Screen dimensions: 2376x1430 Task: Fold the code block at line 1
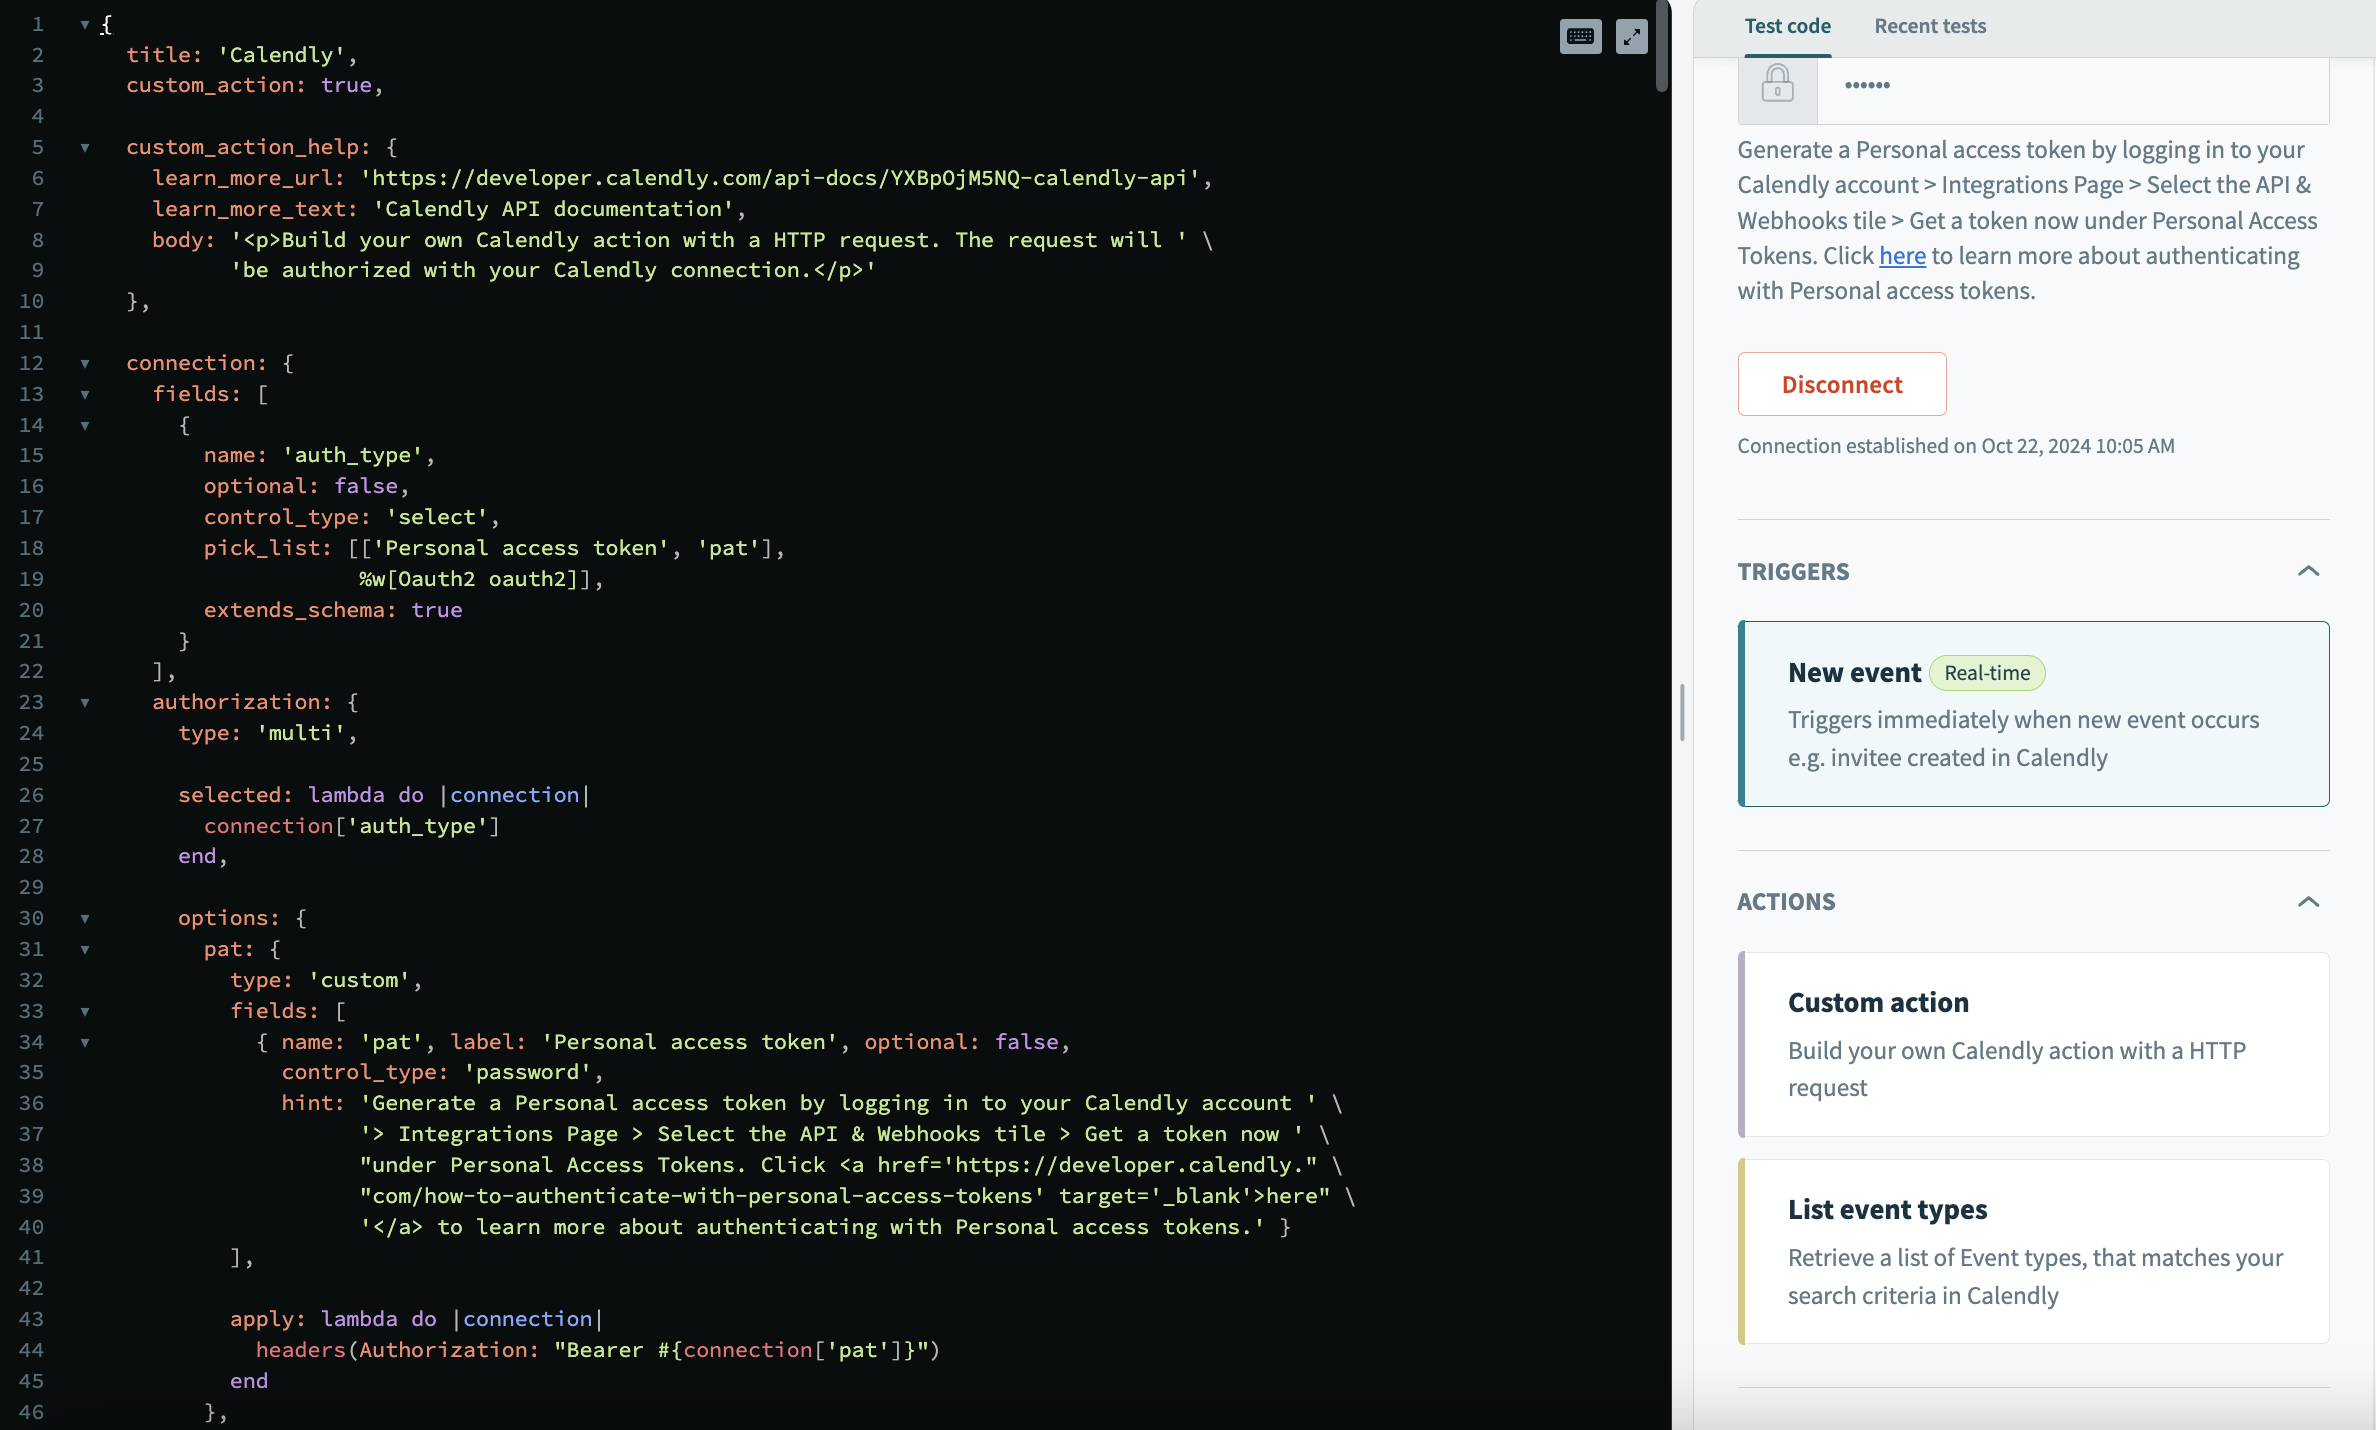85,24
